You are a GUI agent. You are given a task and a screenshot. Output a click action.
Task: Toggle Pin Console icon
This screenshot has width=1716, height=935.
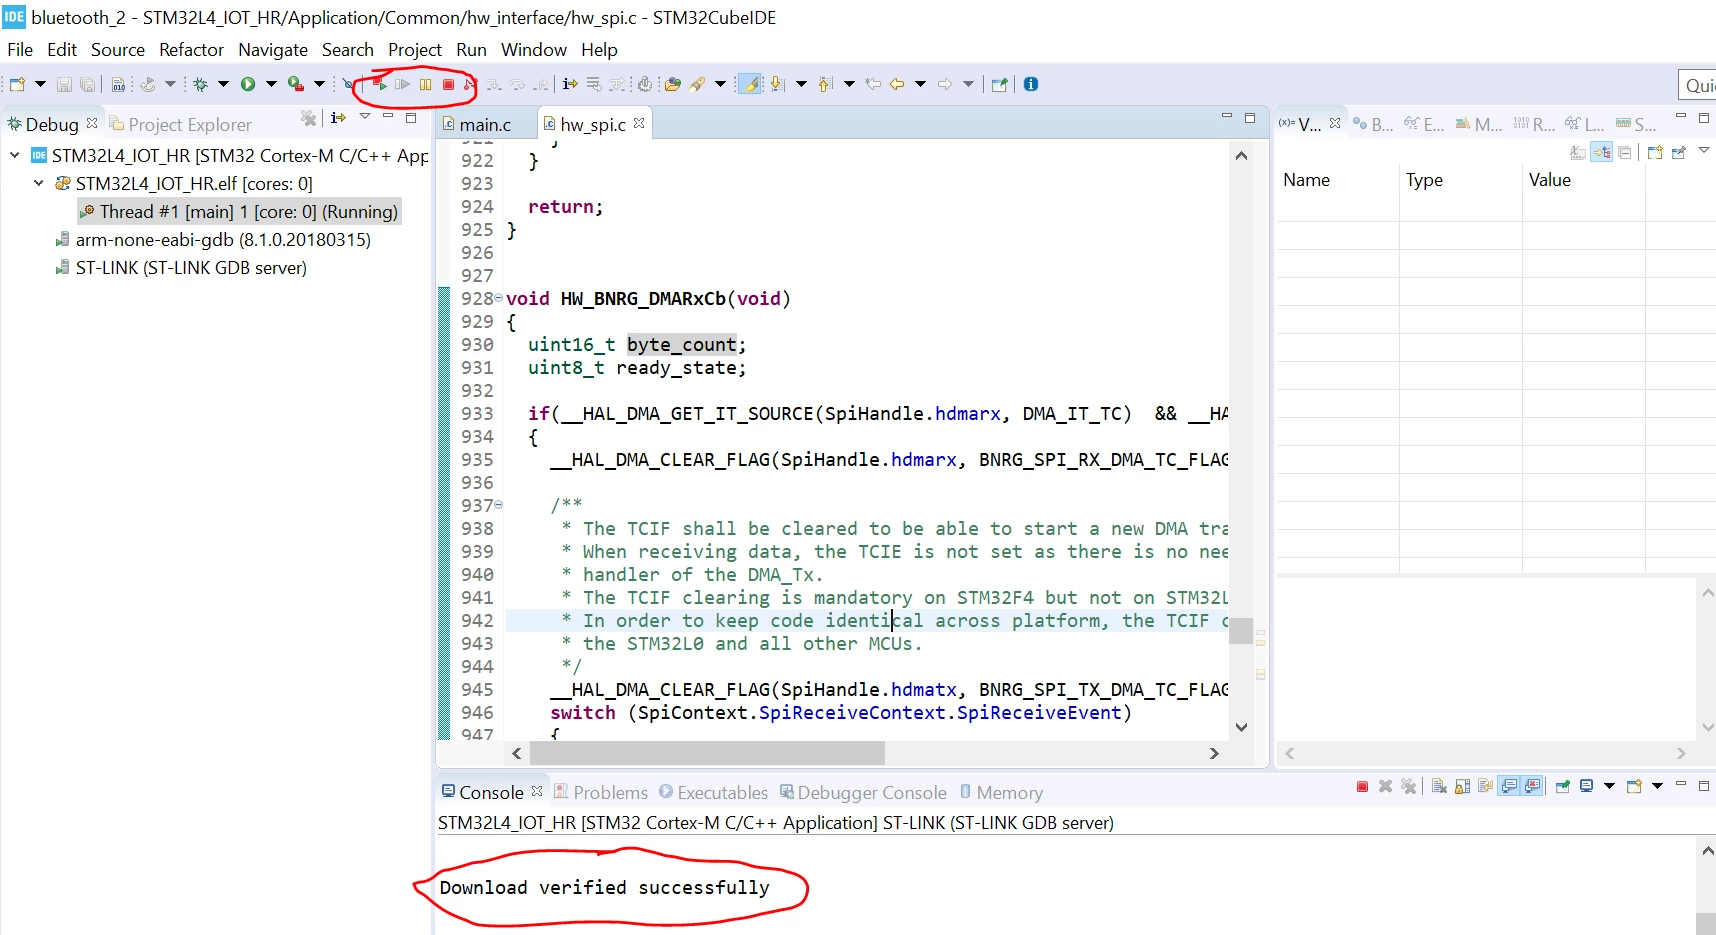tap(1562, 786)
